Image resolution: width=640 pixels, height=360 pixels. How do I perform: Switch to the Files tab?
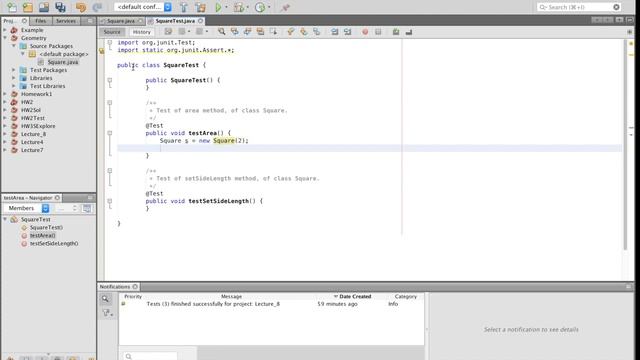(40, 21)
